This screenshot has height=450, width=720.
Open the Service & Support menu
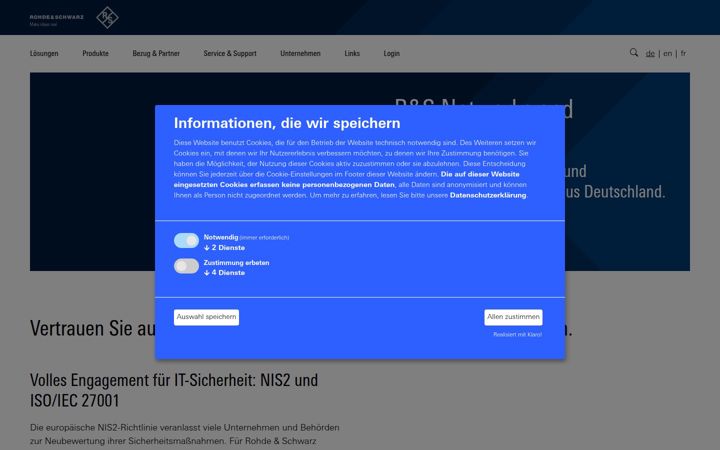pyautogui.click(x=230, y=53)
